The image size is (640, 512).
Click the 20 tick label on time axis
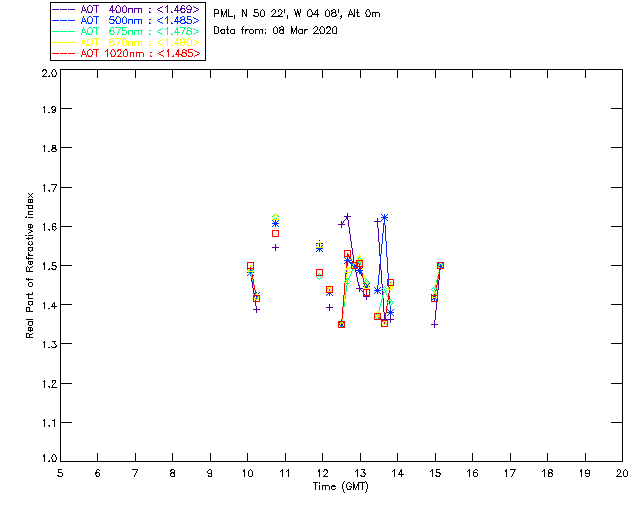[621, 473]
